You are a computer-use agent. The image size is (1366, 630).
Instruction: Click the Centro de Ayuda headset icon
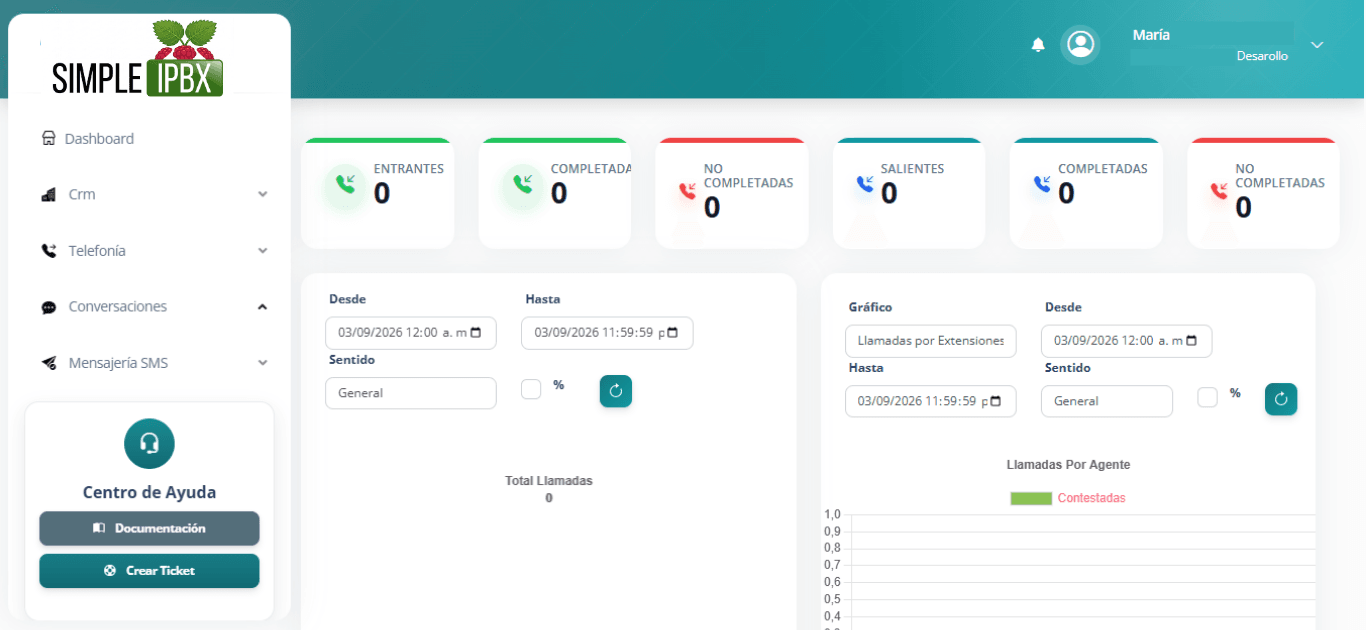click(149, 443)
